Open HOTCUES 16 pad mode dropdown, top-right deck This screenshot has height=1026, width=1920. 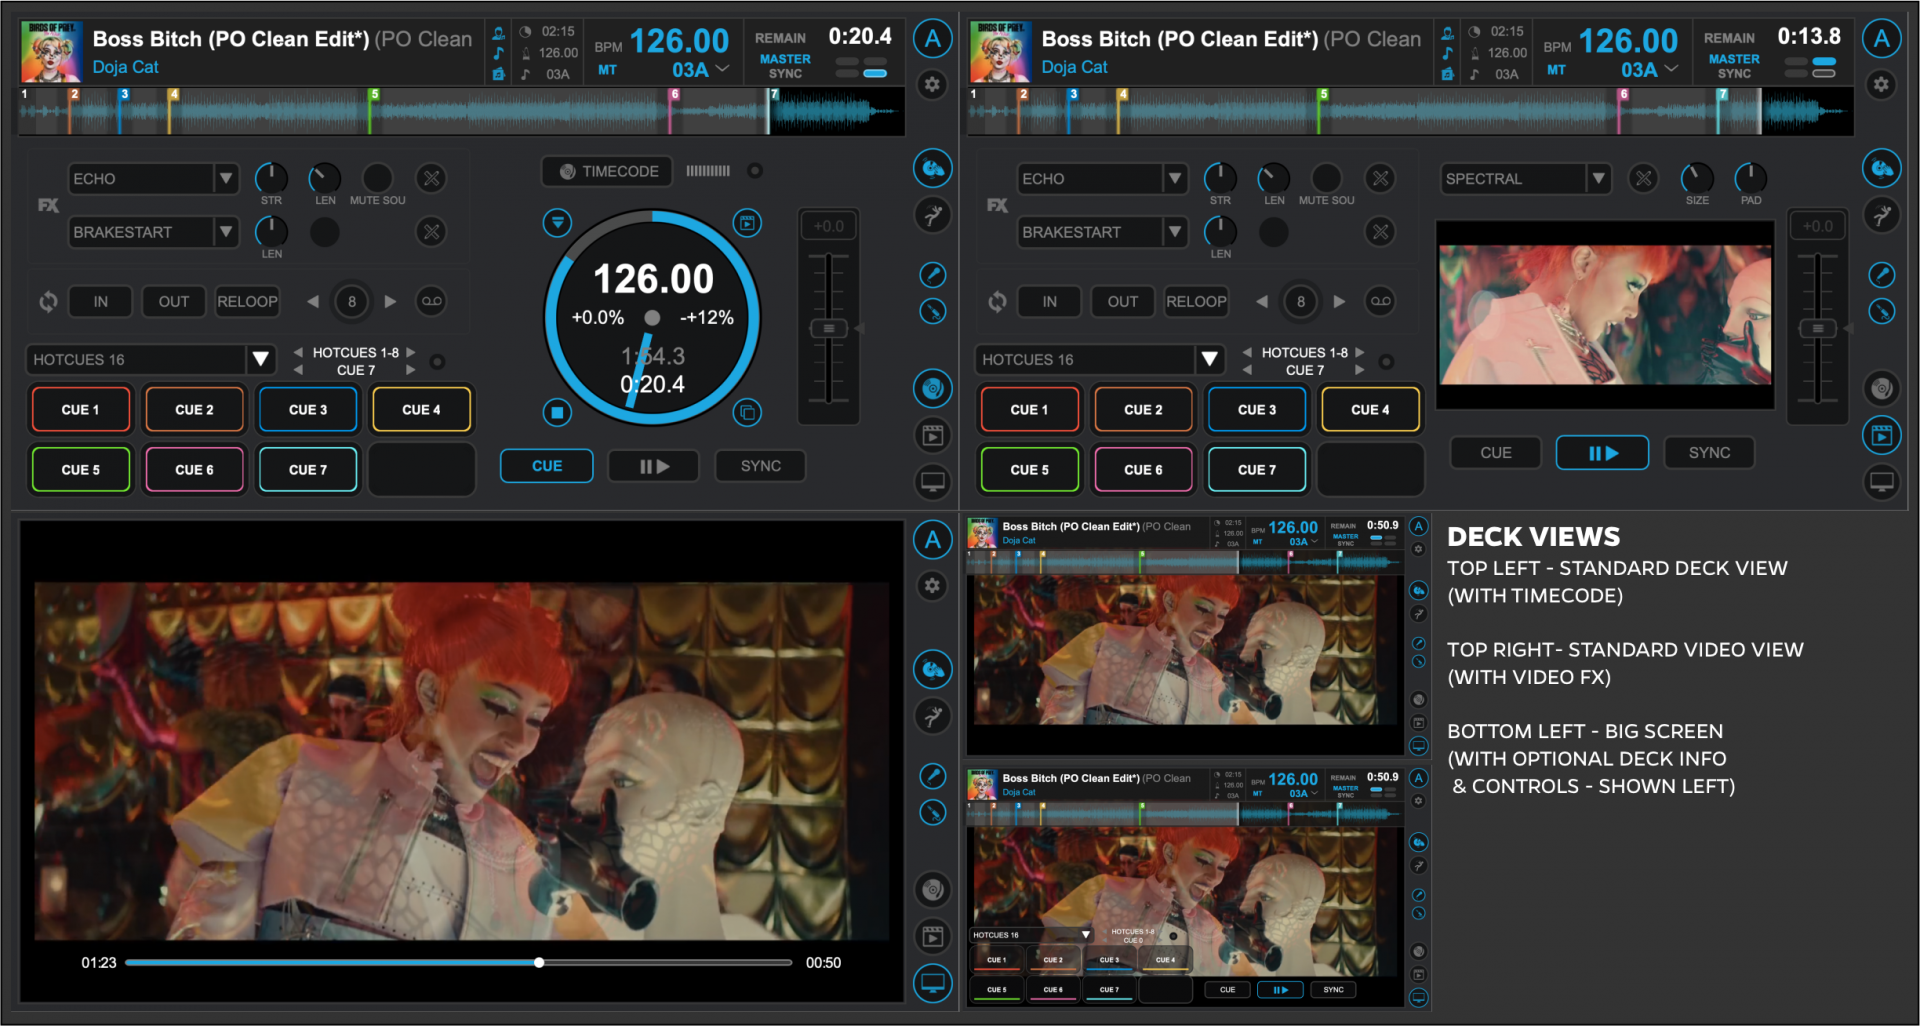pyautogui.click(x=1209, y=359)
